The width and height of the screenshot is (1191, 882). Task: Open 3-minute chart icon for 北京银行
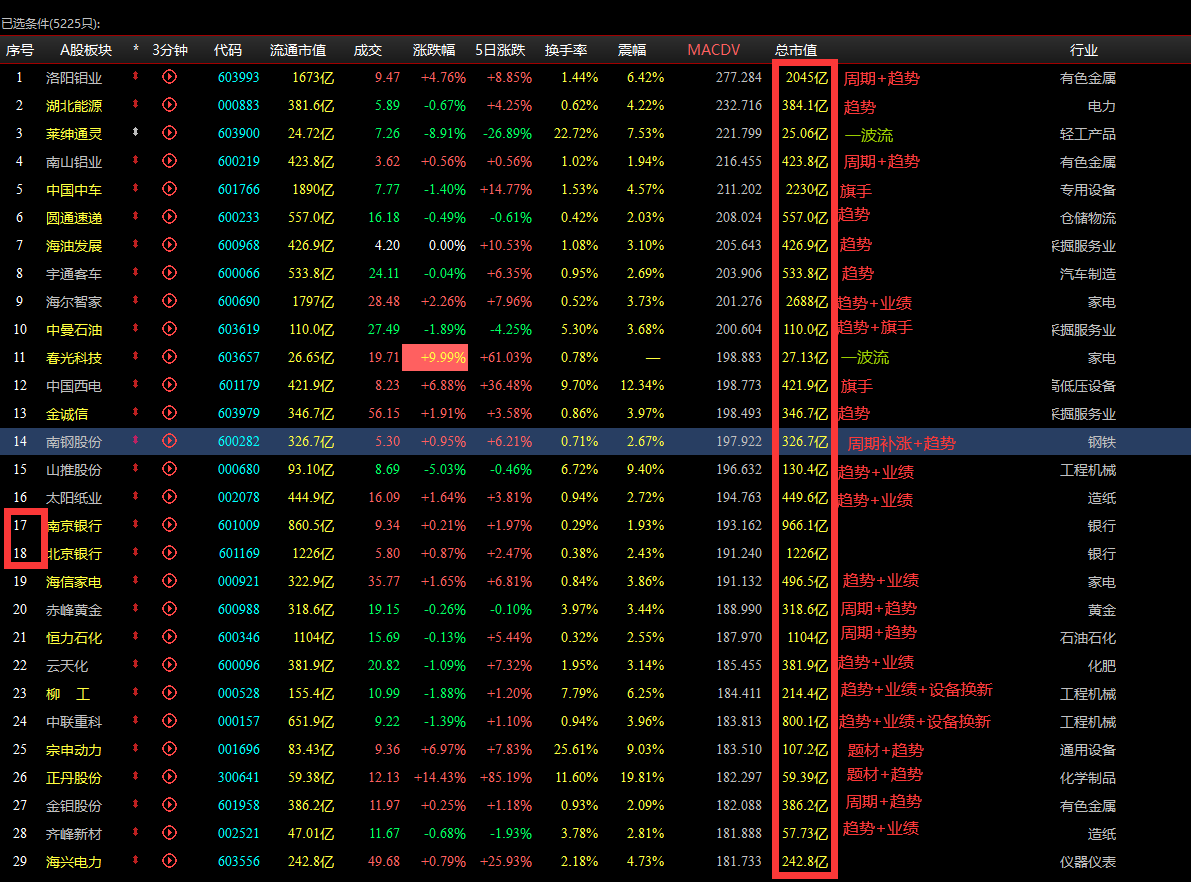(169, 553)
